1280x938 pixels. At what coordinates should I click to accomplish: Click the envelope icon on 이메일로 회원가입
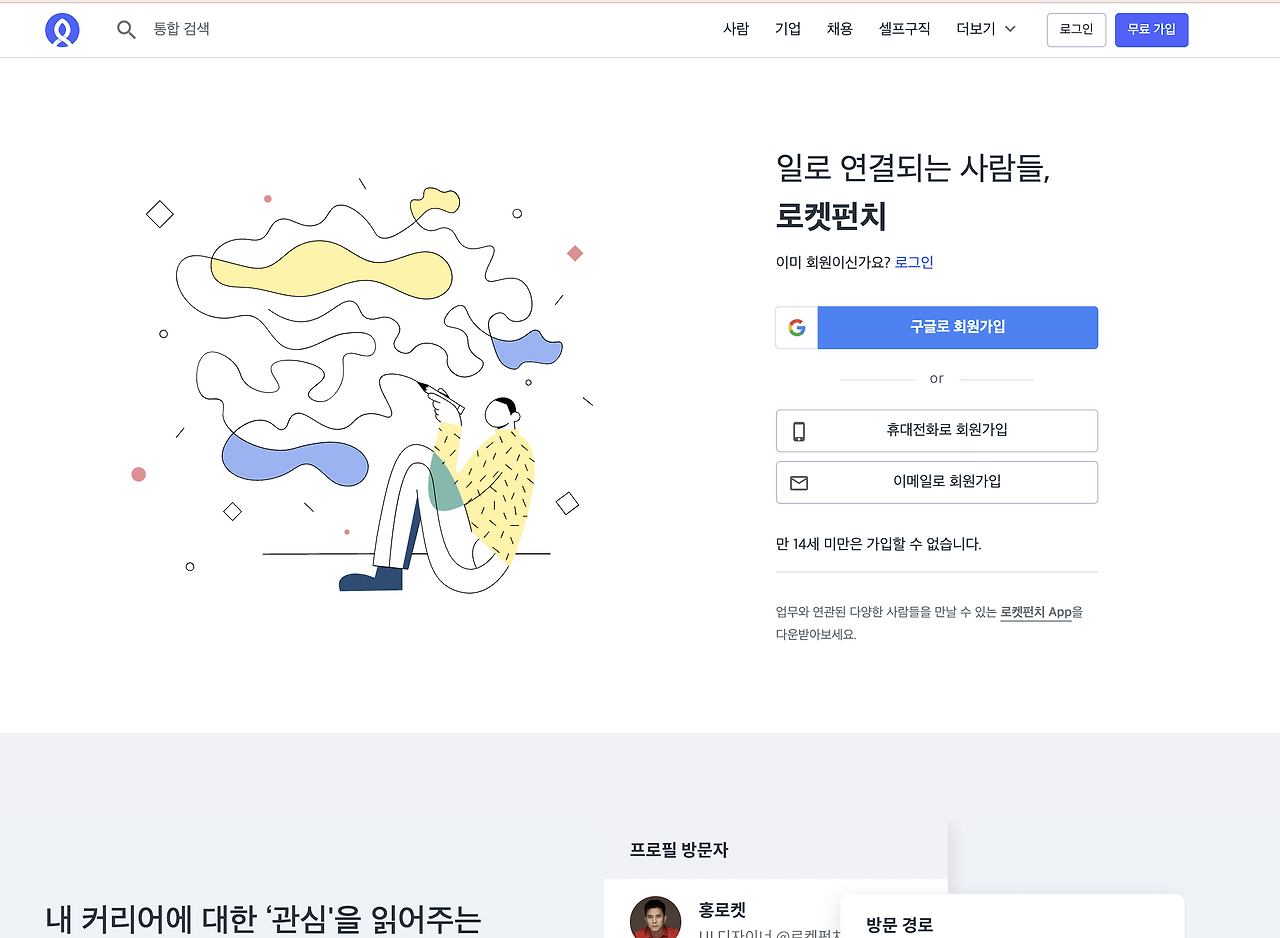click(798, 482)
